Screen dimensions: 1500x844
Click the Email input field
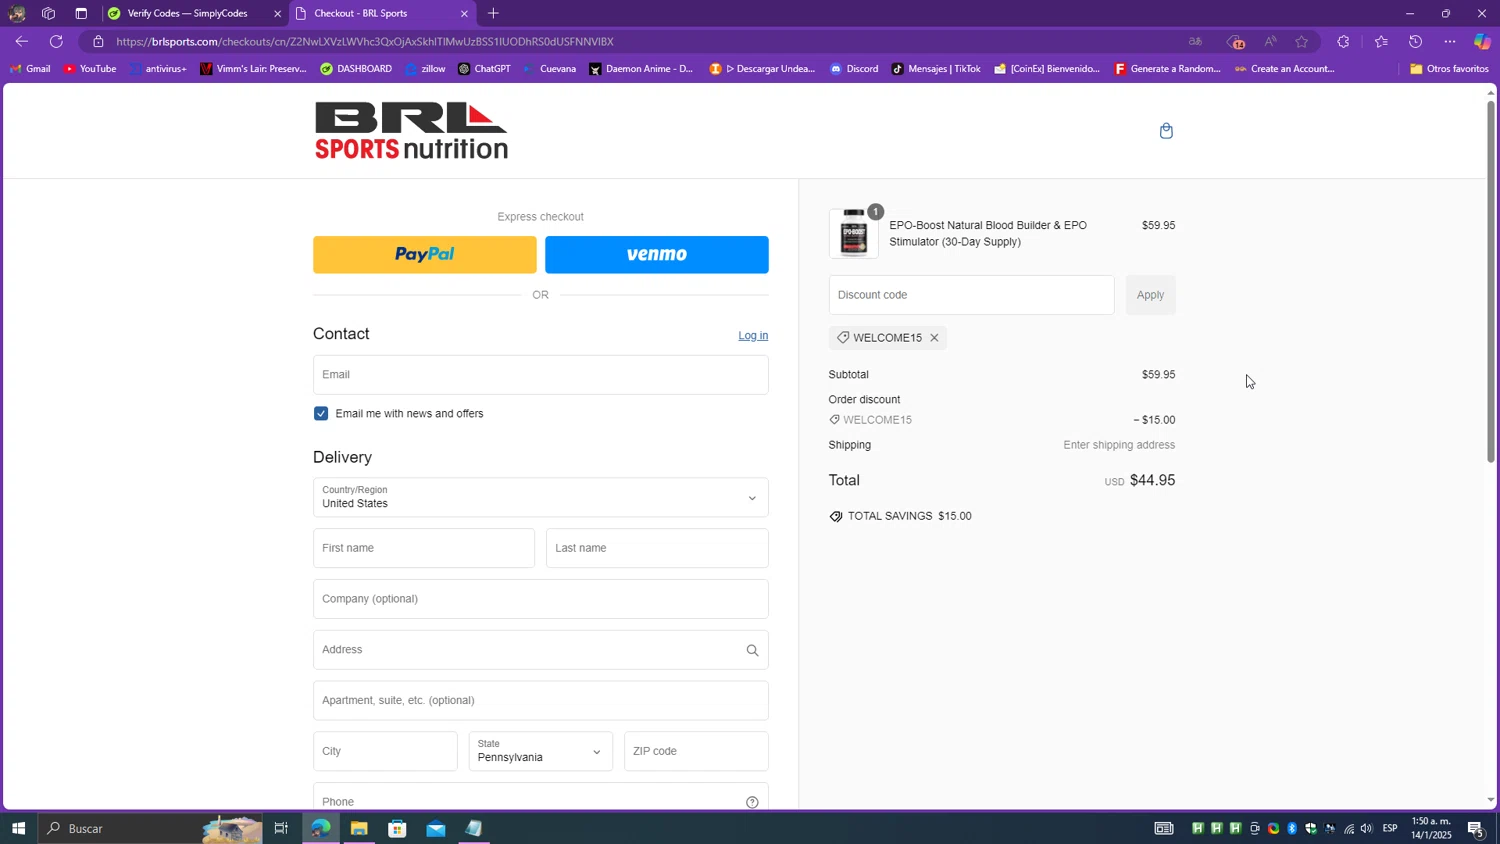click(540, 375)
